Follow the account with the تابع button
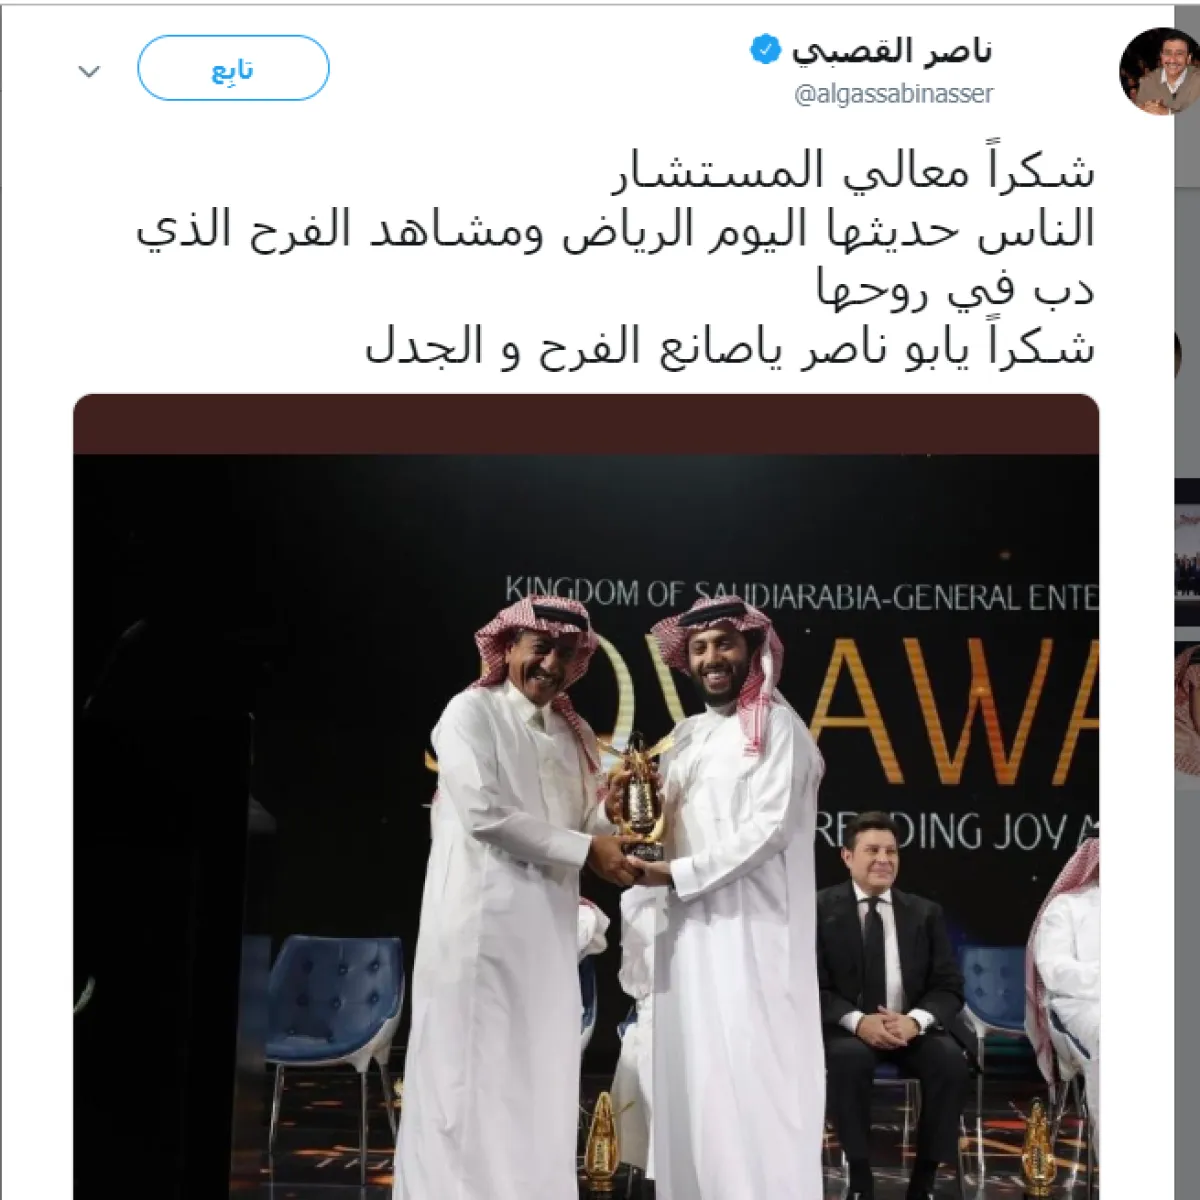Image resolution: width=1200 pixels, height=1200 pixels. click(233, 68)
